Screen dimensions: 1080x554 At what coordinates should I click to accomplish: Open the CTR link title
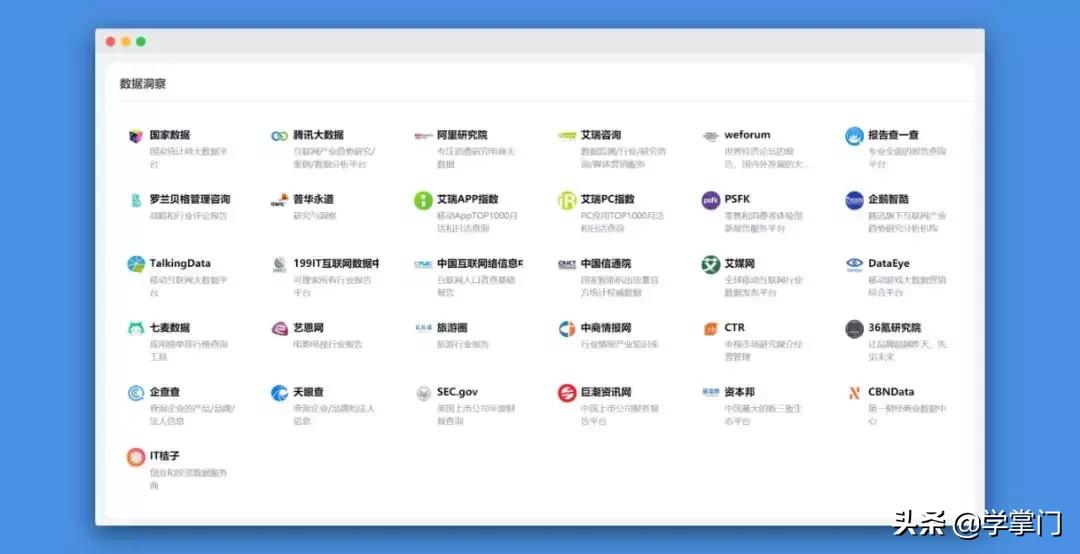(x=734, y=327)
